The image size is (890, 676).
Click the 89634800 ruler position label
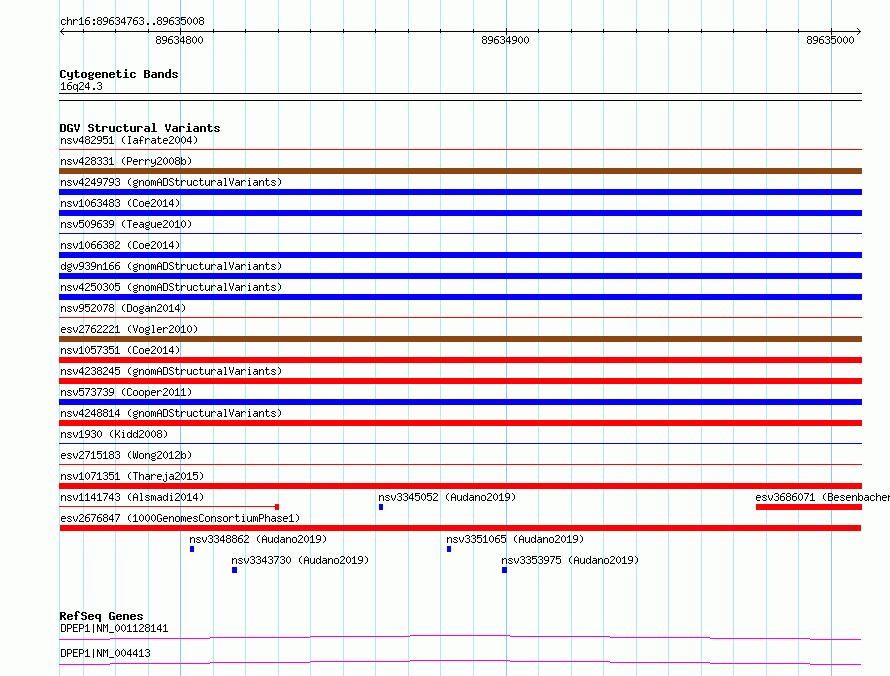pyautogui.click(x=179, y=40)
